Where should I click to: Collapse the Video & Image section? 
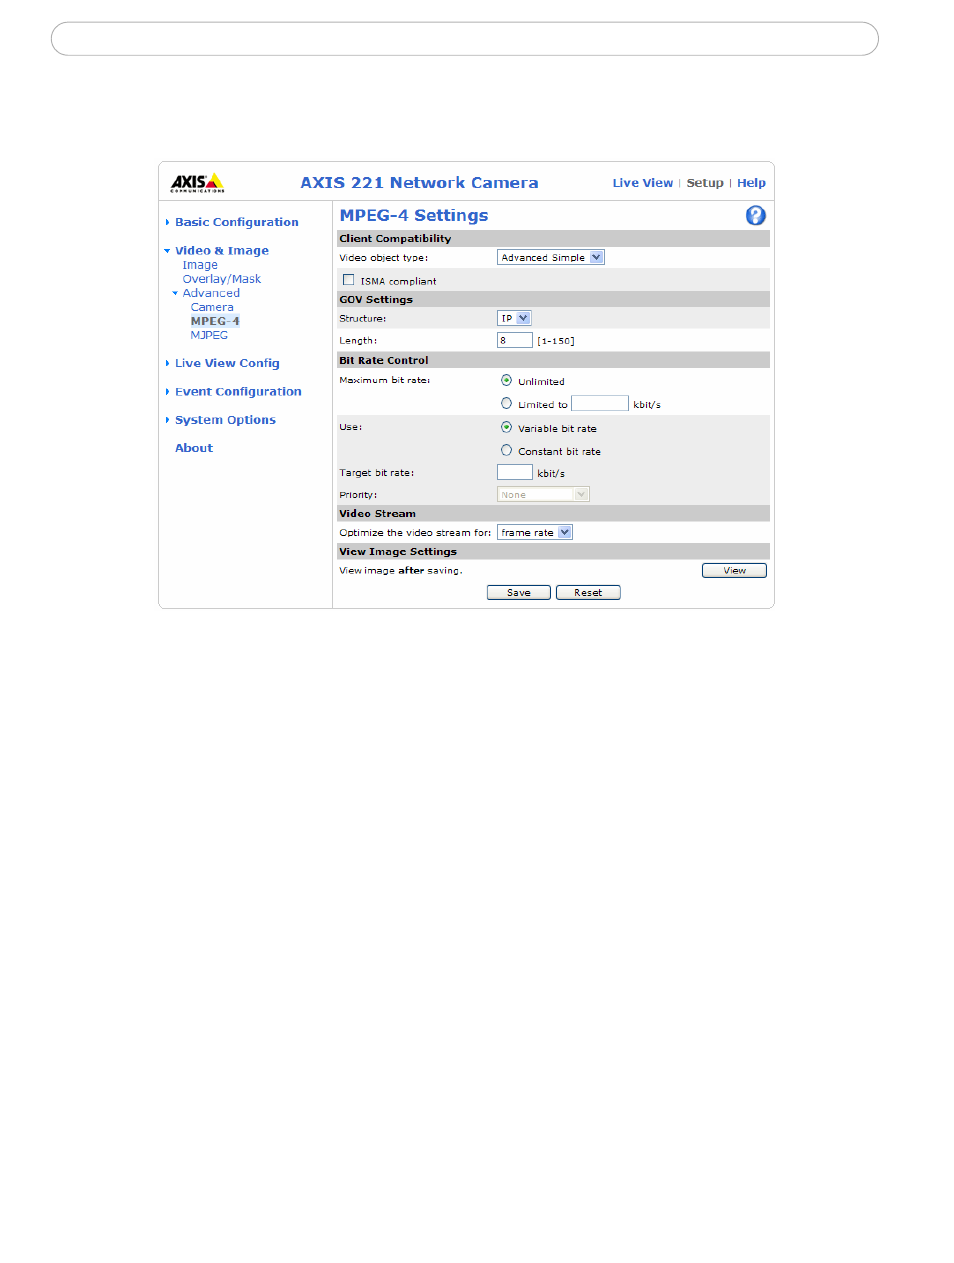pos(221,251)
